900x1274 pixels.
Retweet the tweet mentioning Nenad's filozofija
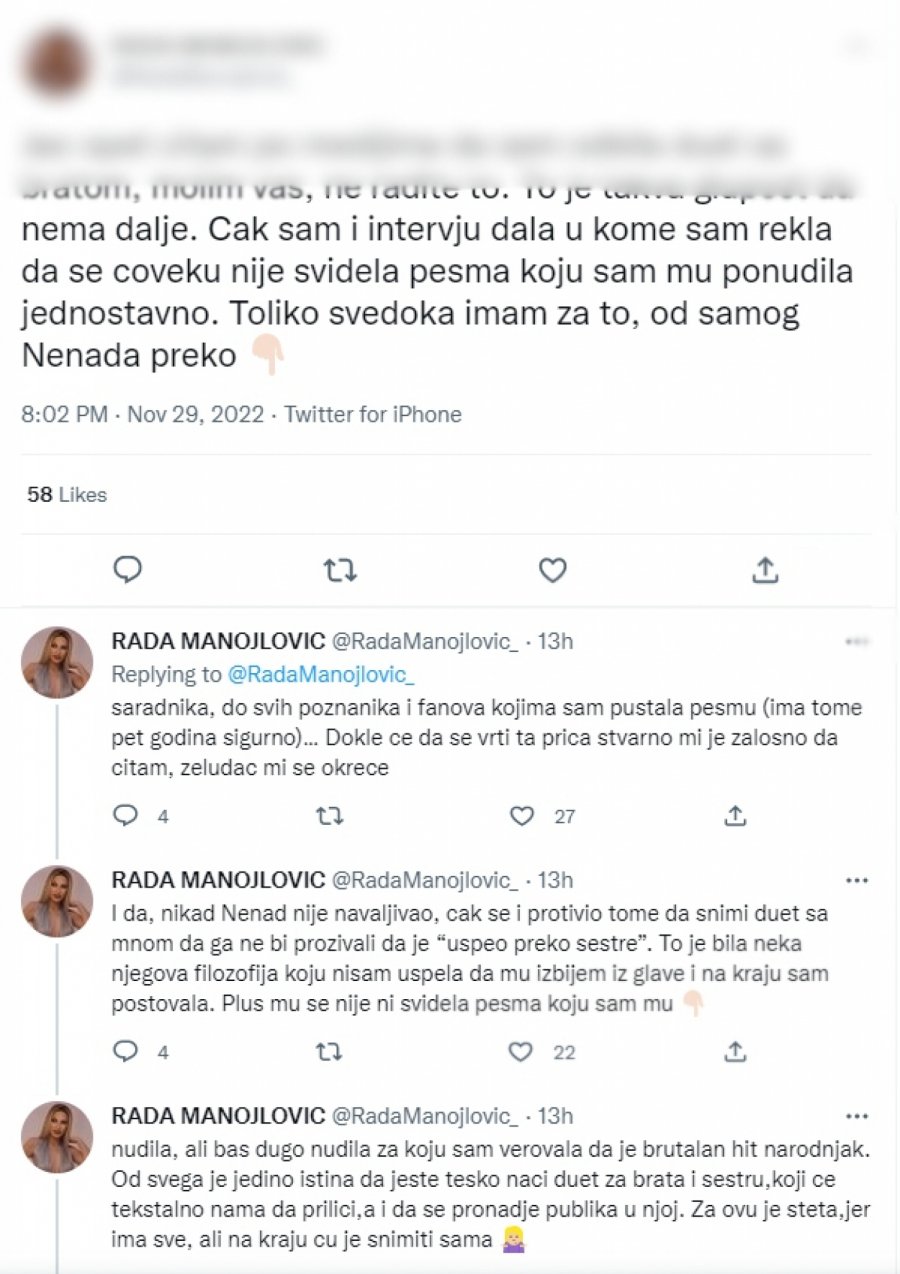click(x=329, y=1052)
